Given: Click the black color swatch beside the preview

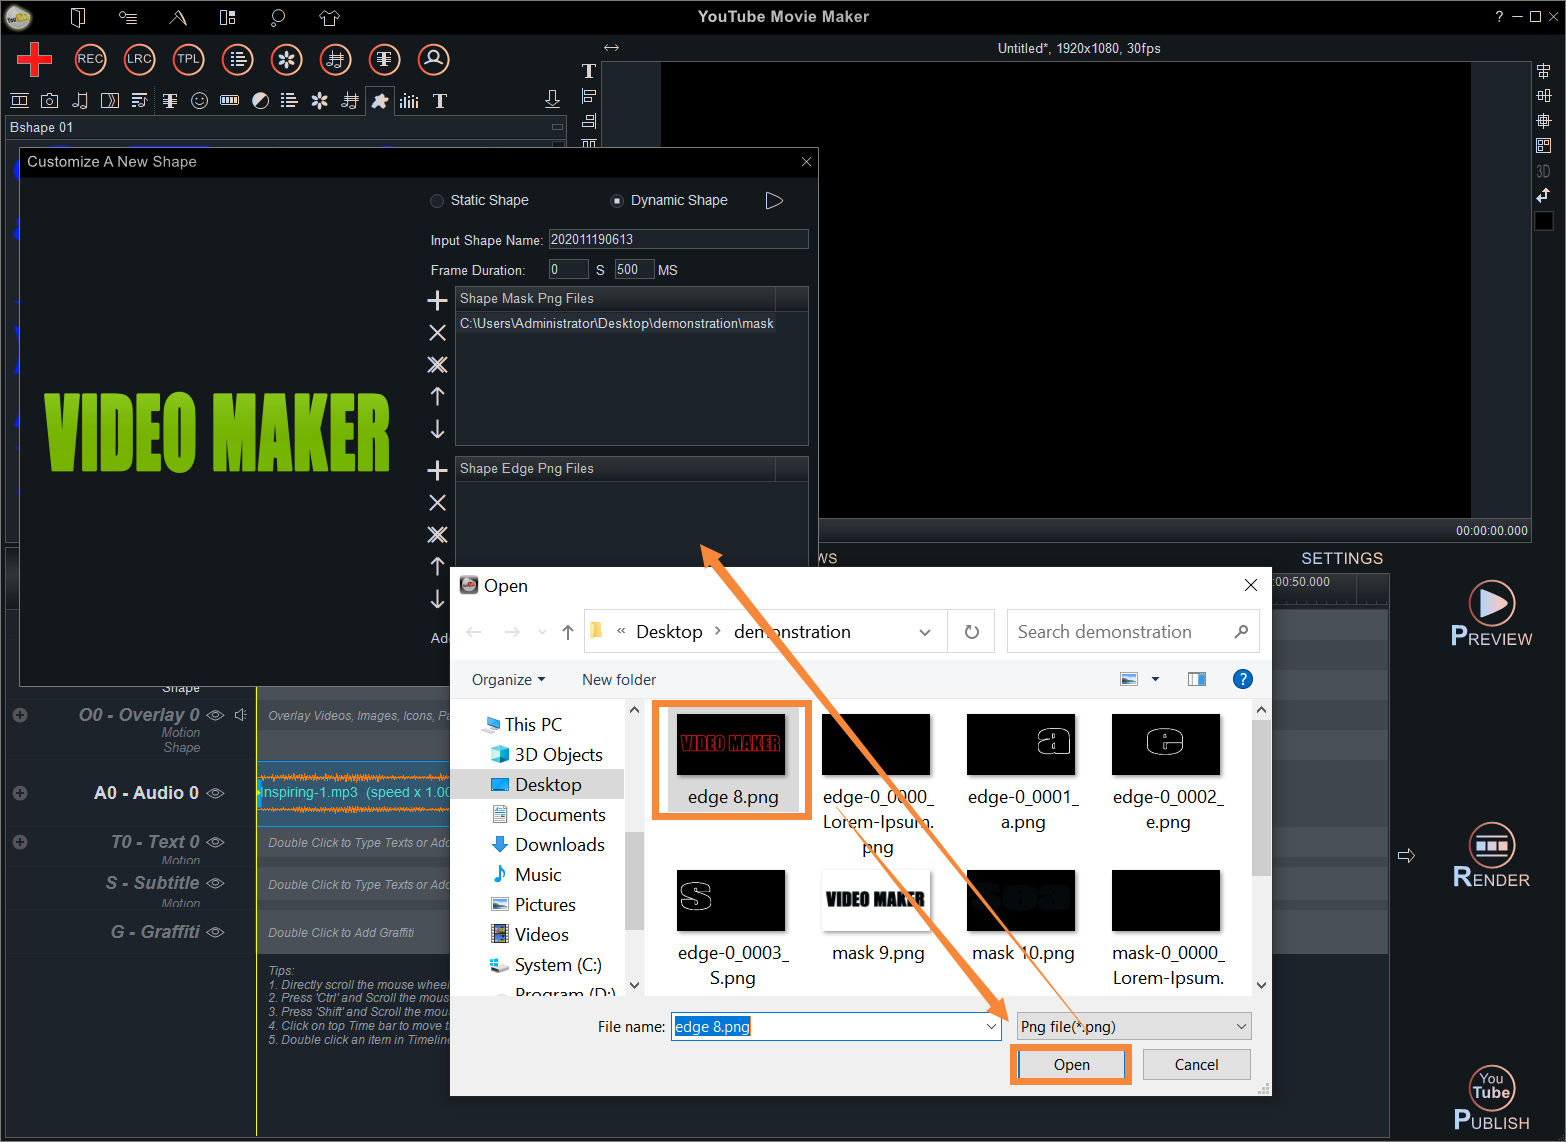Looking at the screenshot, I should [1544, 221].
